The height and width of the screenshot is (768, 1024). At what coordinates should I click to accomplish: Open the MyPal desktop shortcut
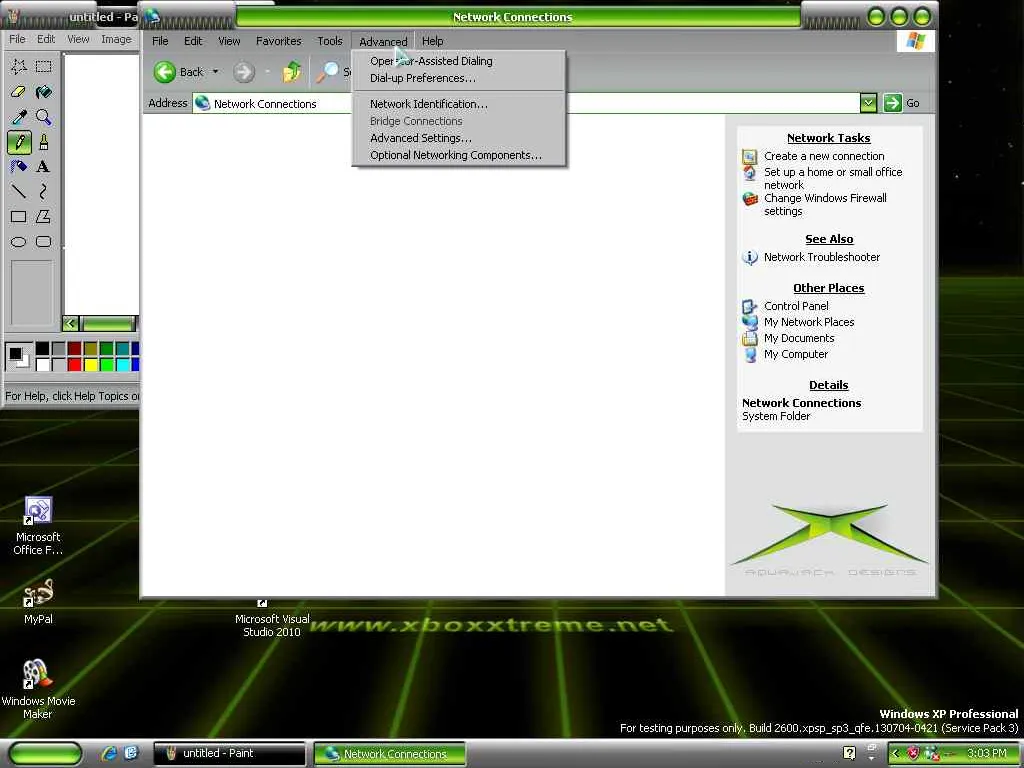click(38, 601)
